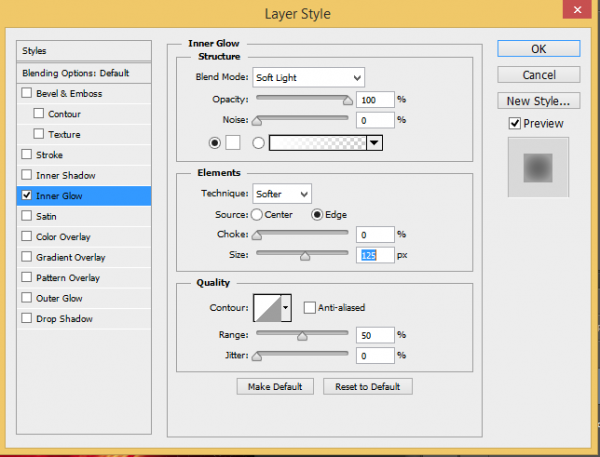Click the Reset to Default button
The height and width of the screenshot is (457, 600).
(x=367, y=387)
